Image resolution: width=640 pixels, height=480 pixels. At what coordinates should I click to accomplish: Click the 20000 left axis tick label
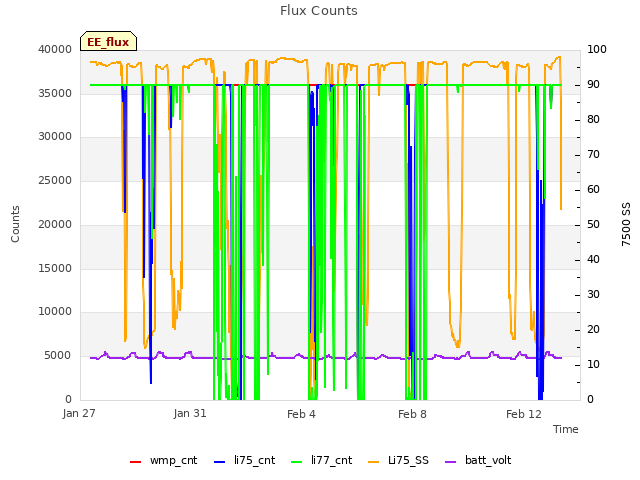coord(55,224)
